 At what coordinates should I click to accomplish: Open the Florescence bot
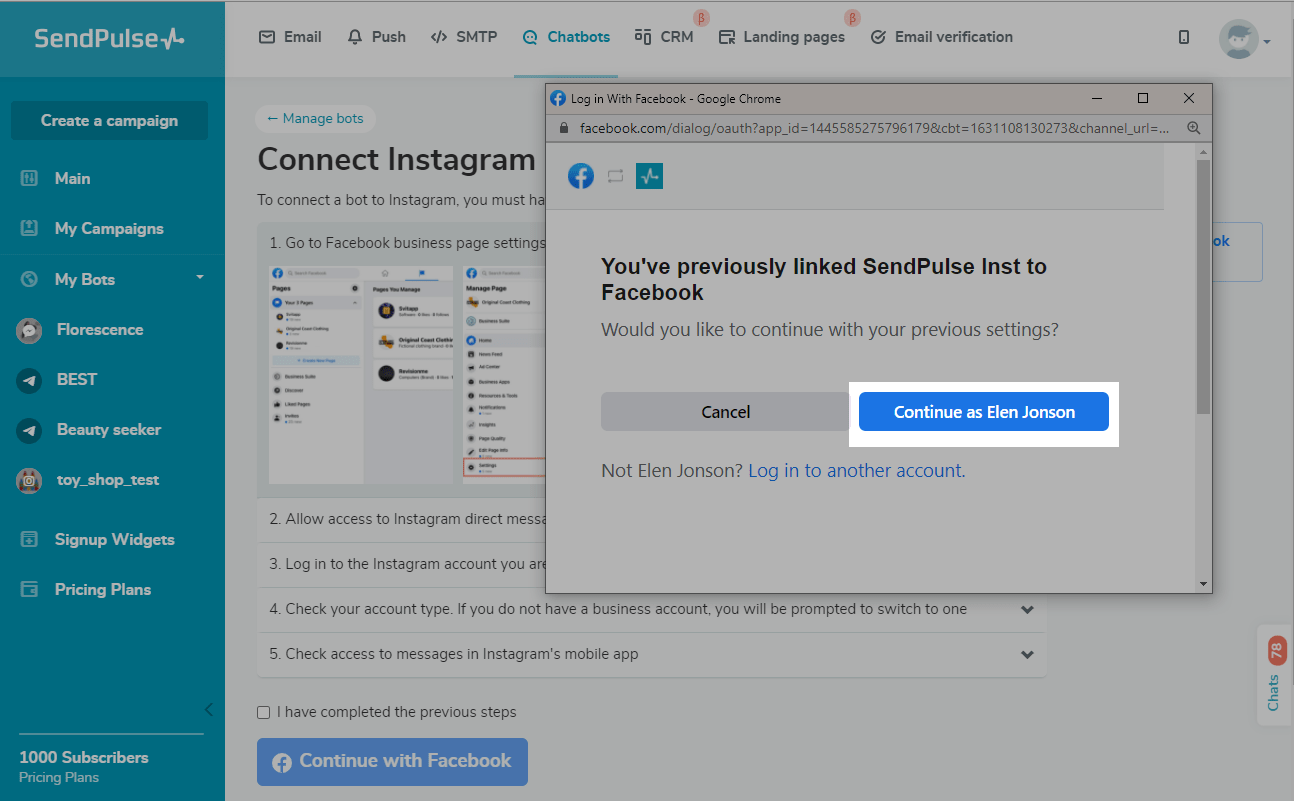[x=99, y=330]
